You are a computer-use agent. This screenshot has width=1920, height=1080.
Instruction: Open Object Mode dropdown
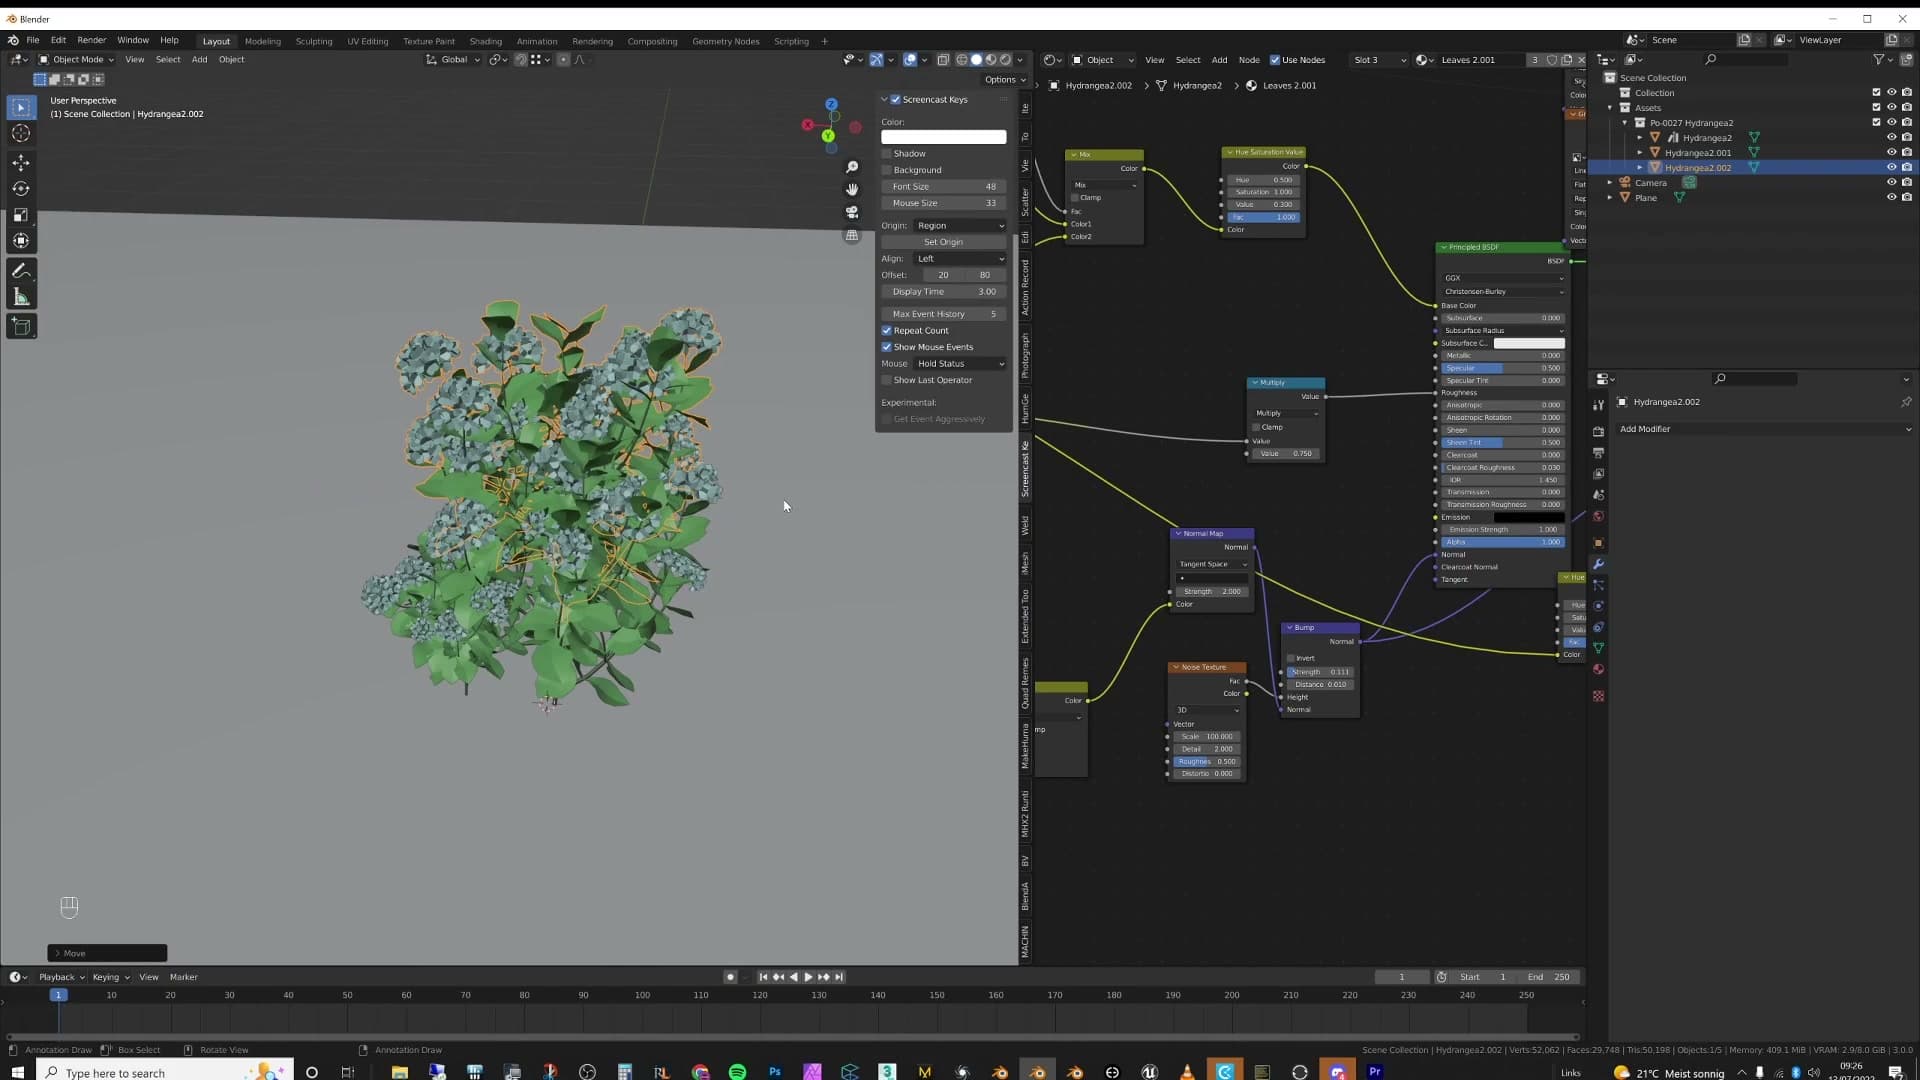point(76,60)
